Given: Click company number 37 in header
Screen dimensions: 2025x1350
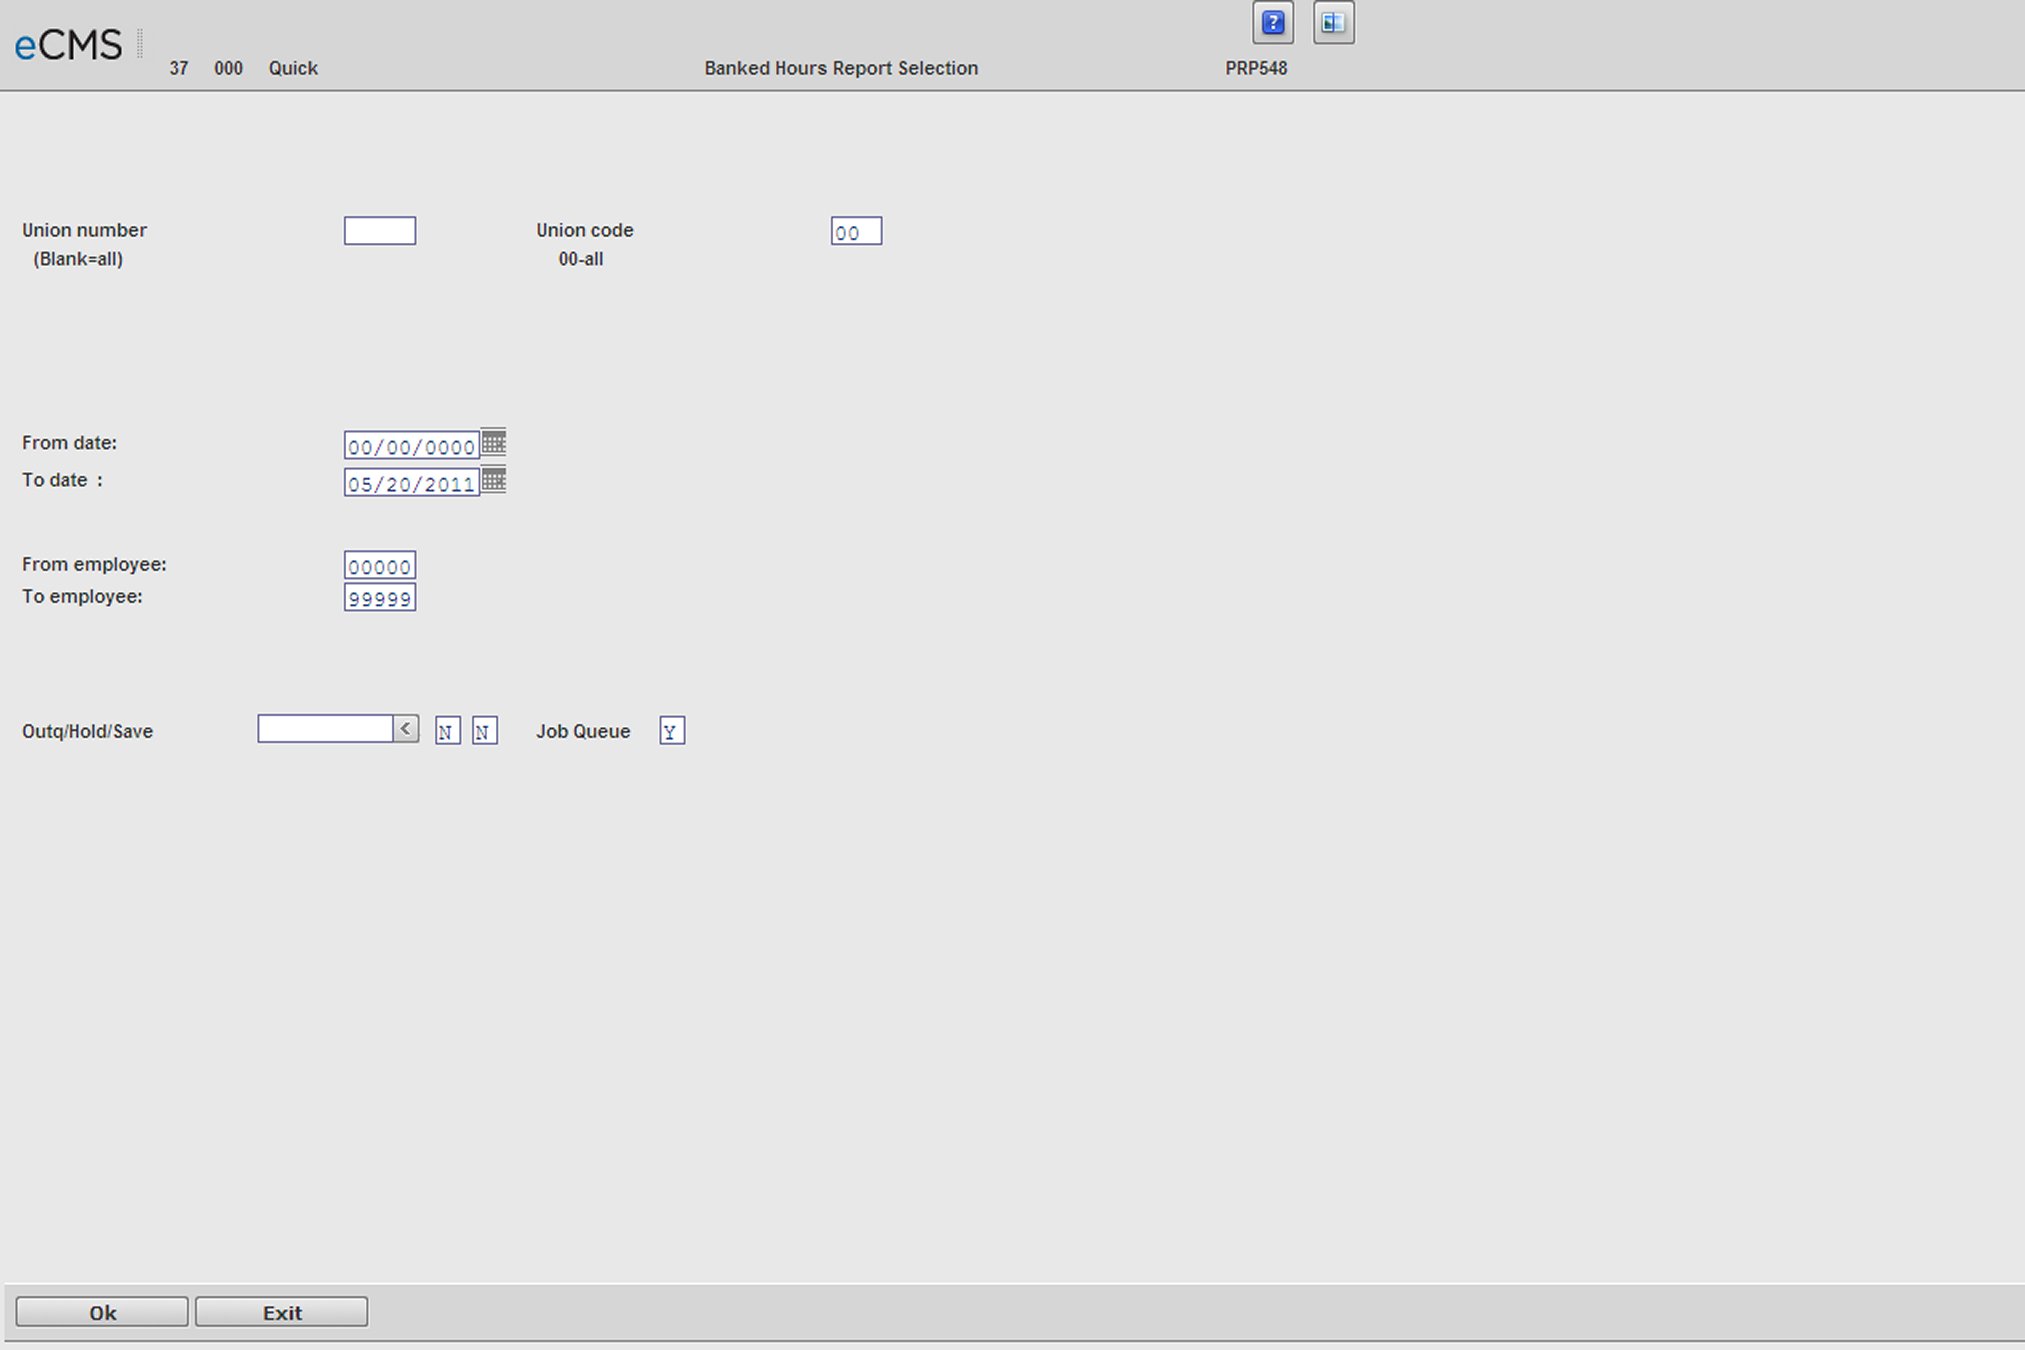Looking at the screenshot, I should [x=179, y=68].
